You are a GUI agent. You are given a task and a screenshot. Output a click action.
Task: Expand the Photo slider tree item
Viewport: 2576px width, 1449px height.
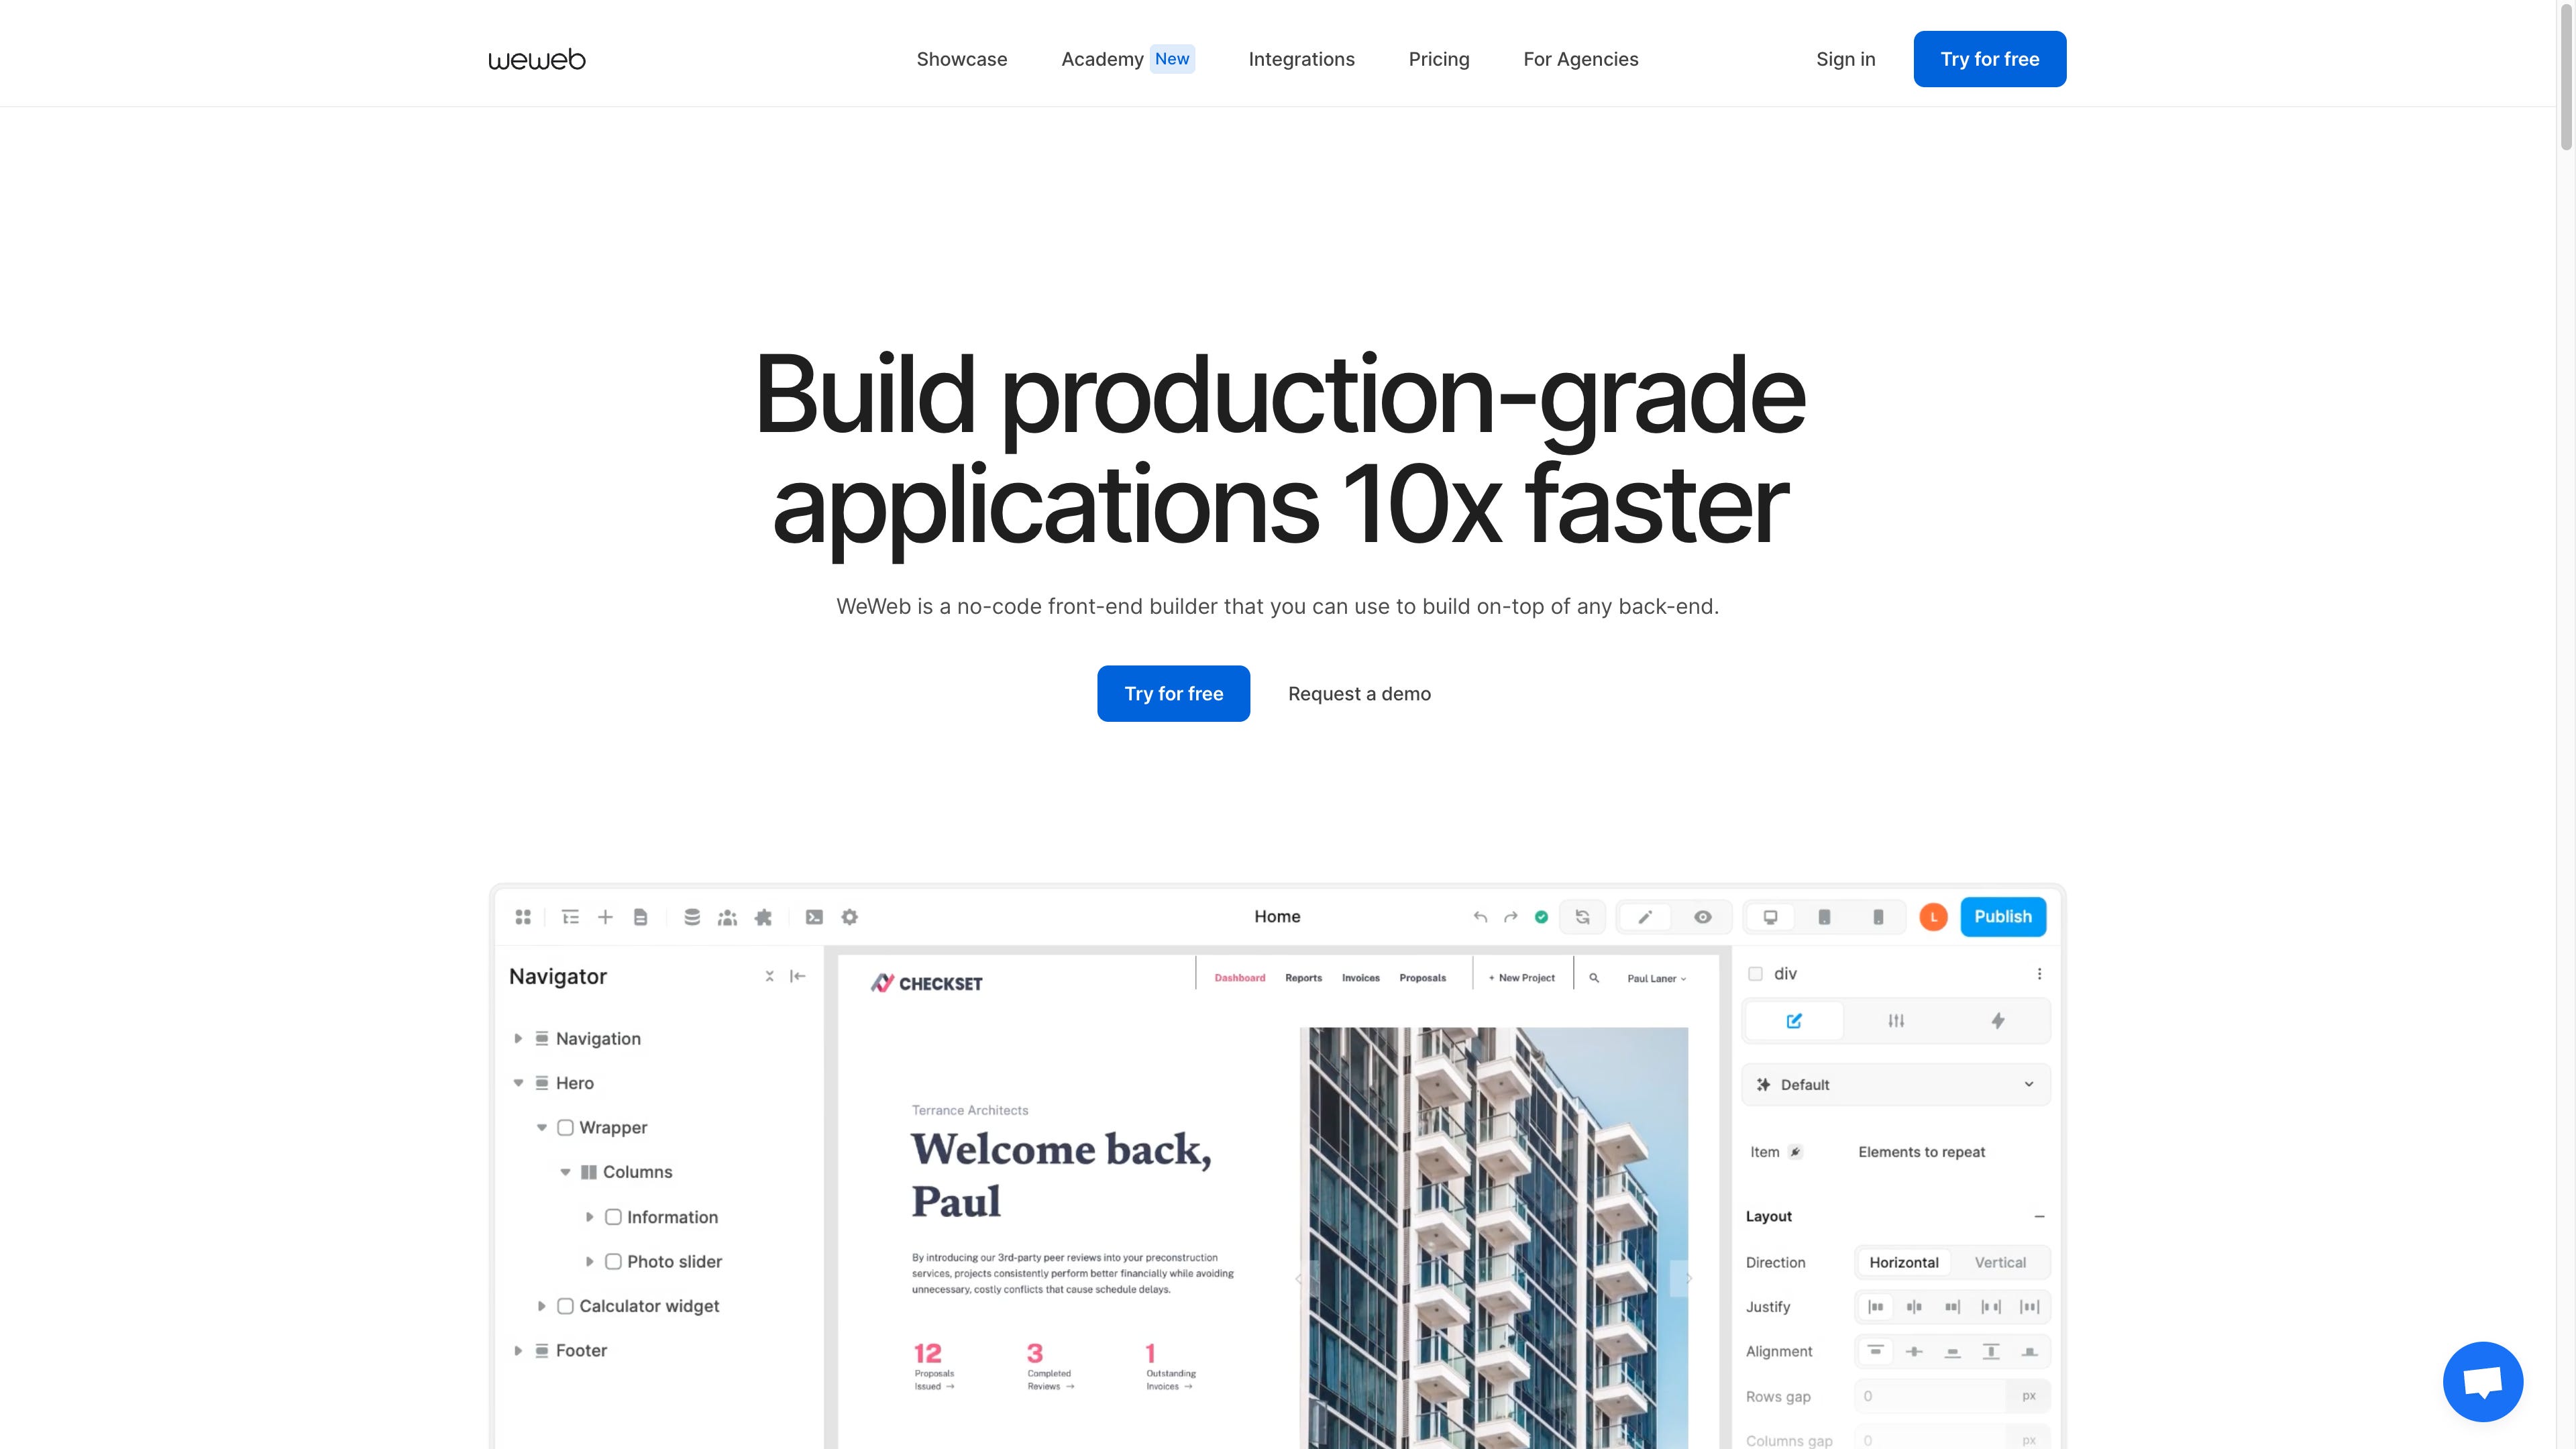point(589,1262)
